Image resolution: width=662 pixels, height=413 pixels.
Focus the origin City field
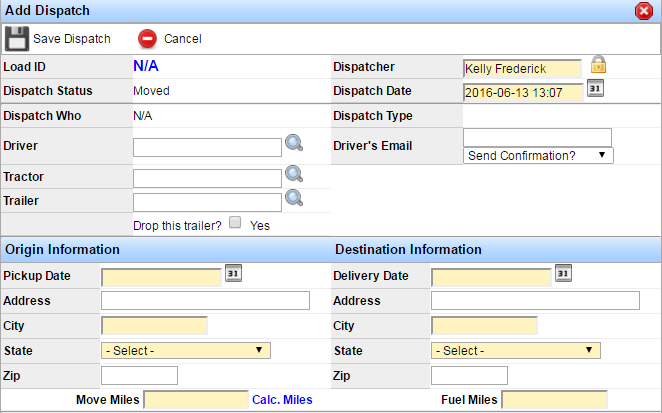(x=155, y=326)
